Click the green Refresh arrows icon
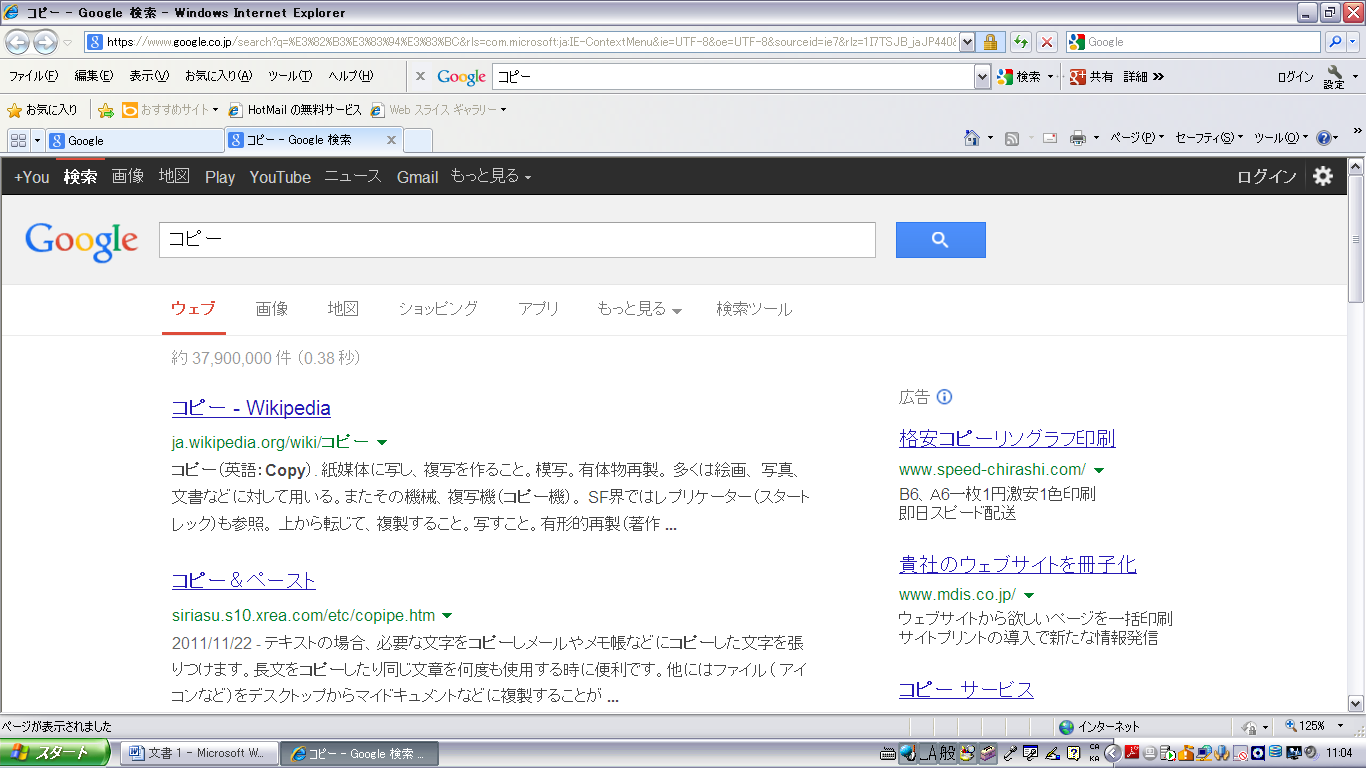The width and height of the screenshot is (1366, 768). pos(1021,42)
